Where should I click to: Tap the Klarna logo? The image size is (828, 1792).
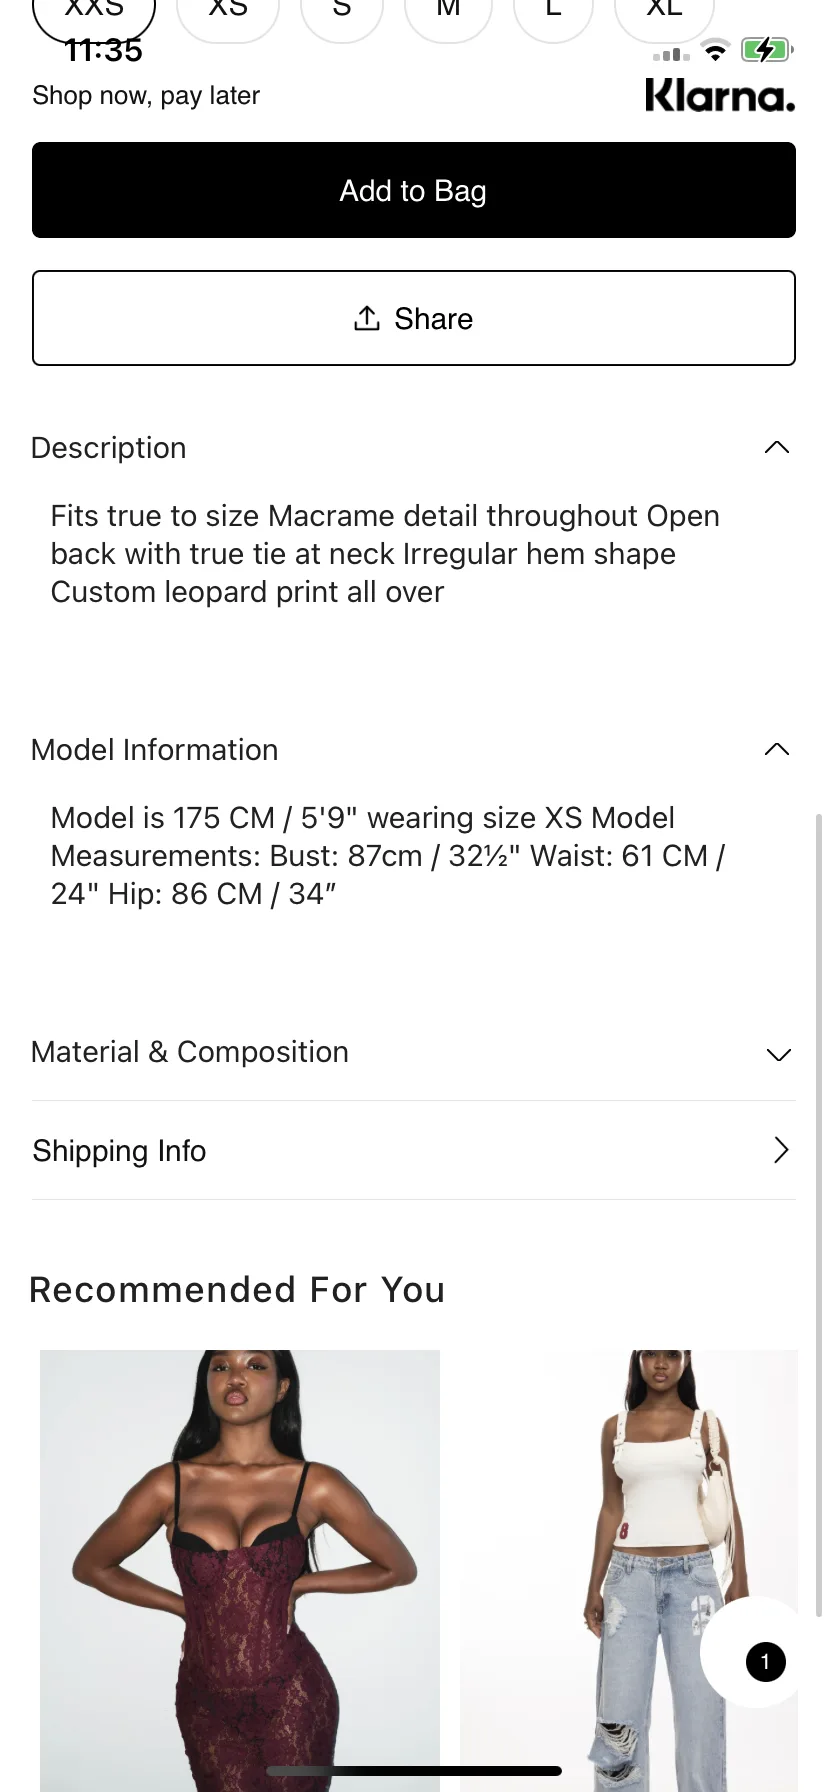click(x=720, y=95)
